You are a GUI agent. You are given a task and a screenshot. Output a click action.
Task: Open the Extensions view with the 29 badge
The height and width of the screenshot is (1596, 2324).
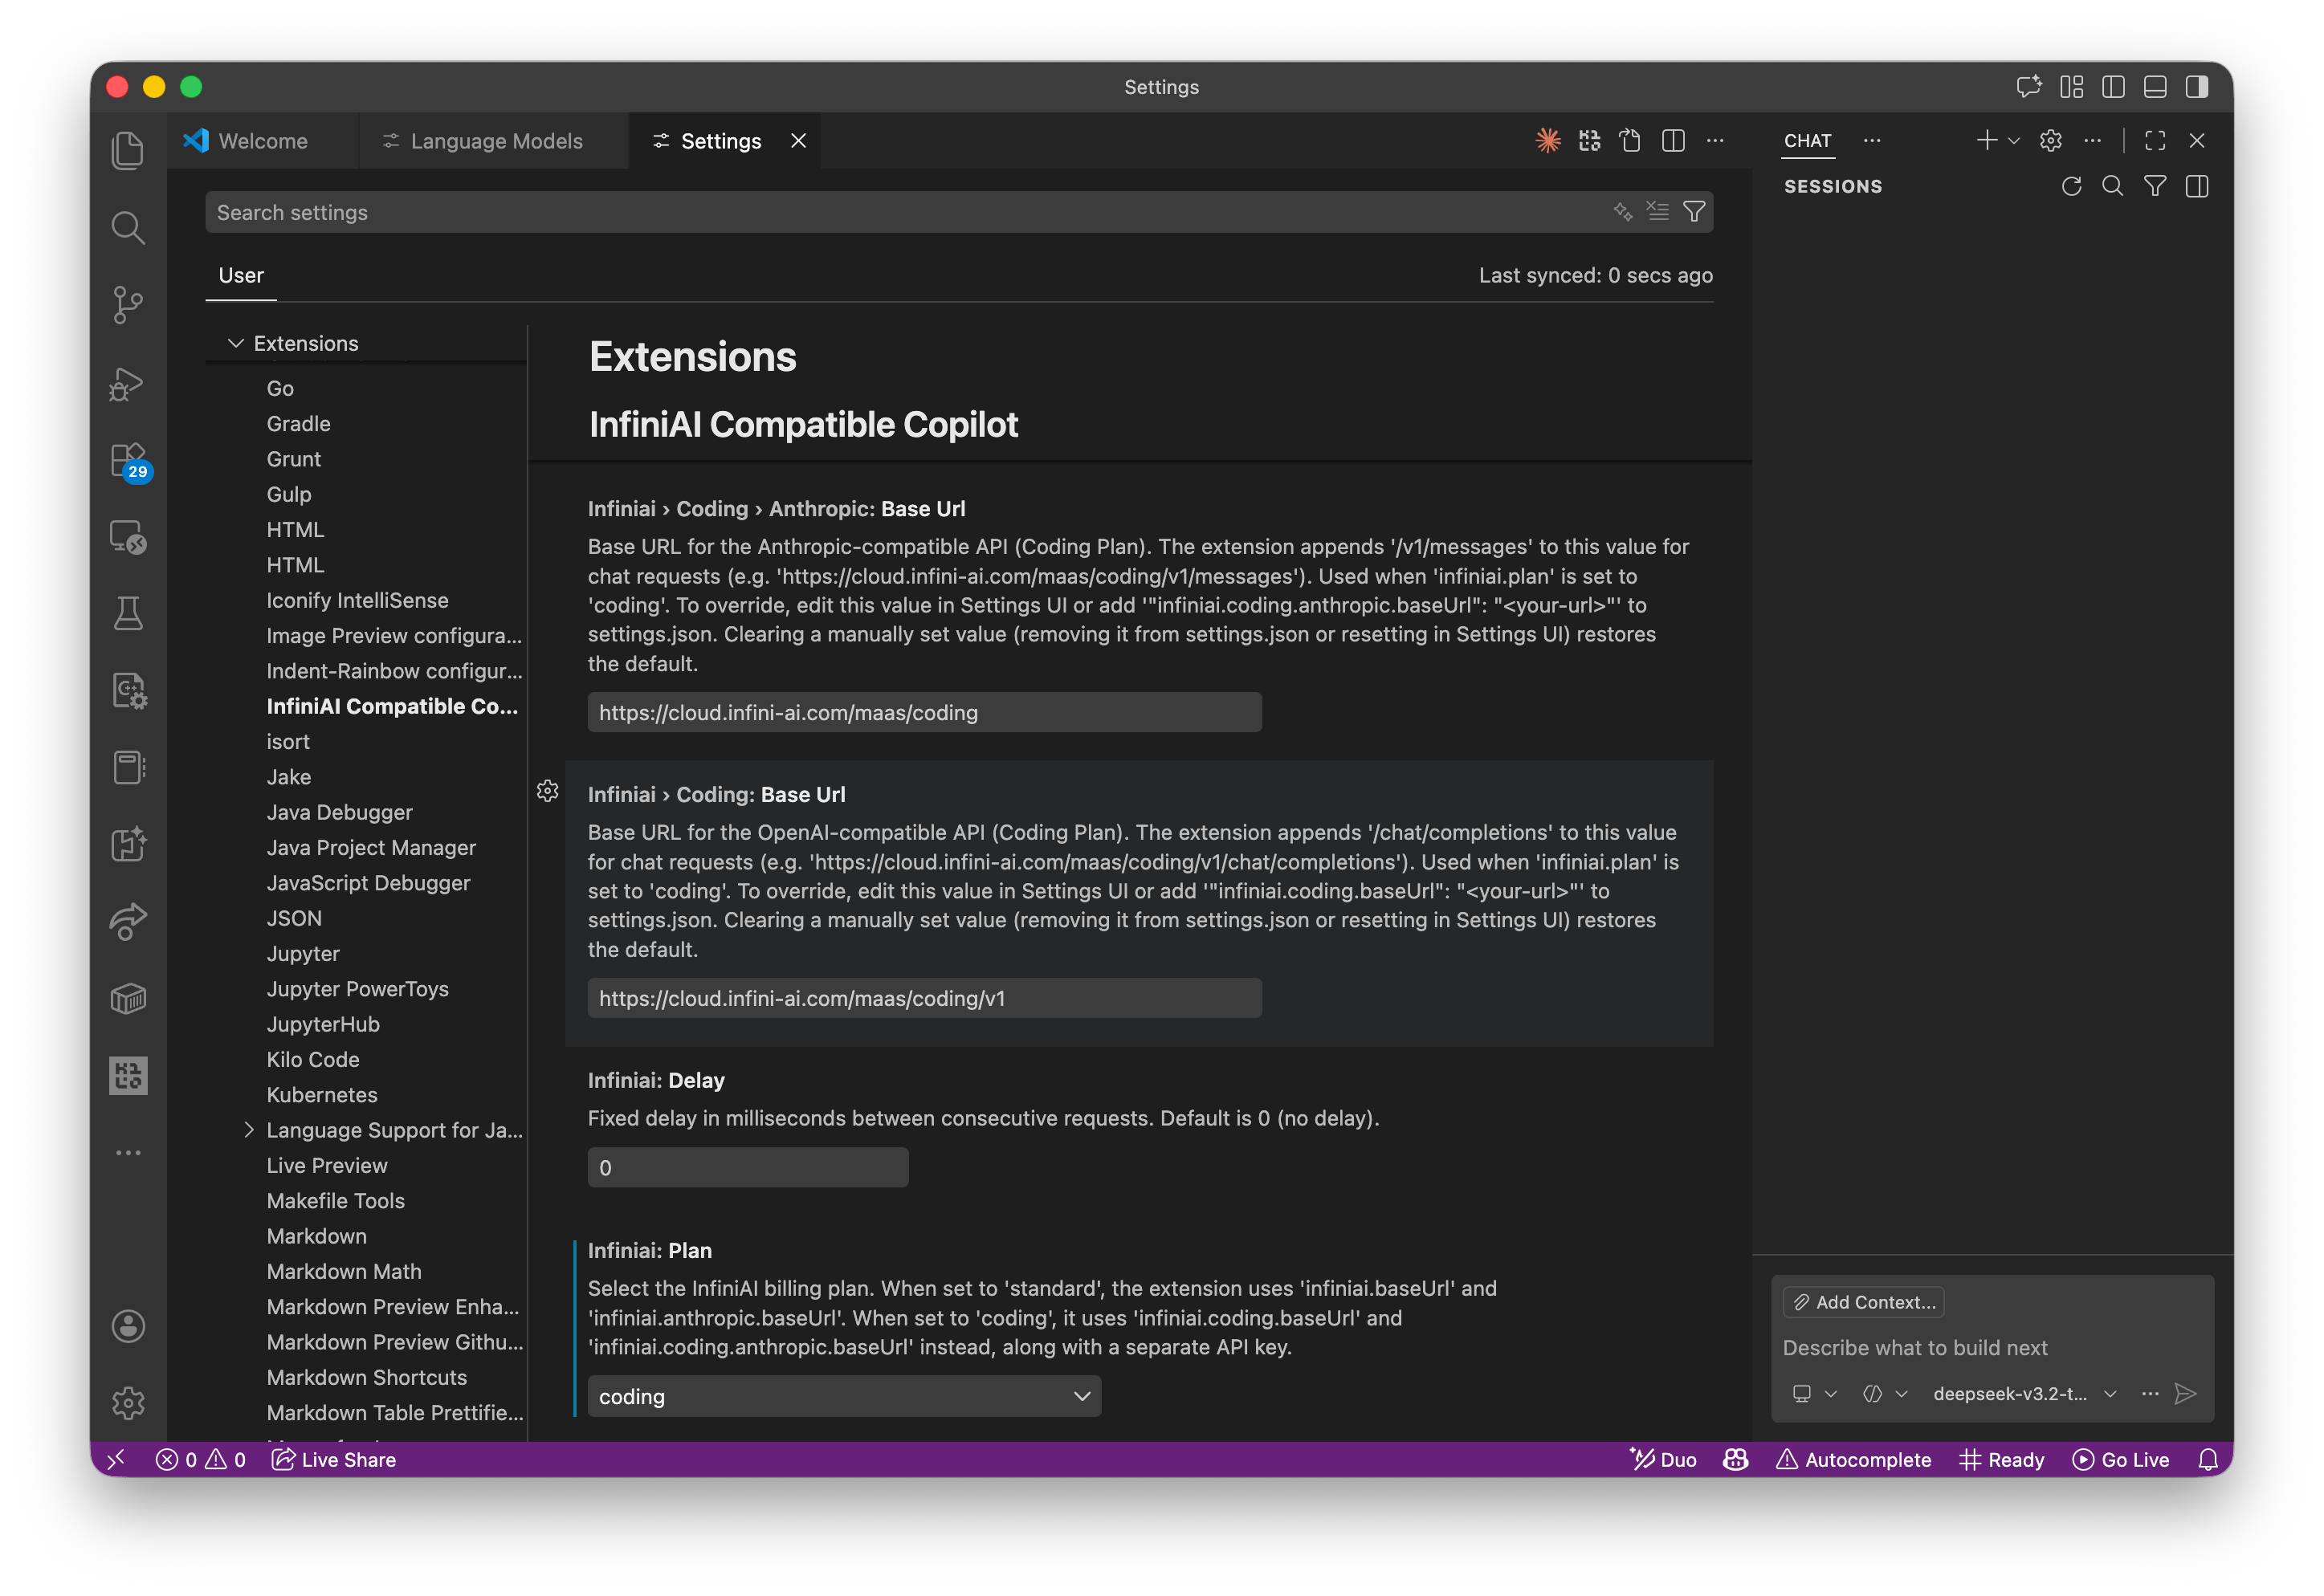click(x=128, y=461)
